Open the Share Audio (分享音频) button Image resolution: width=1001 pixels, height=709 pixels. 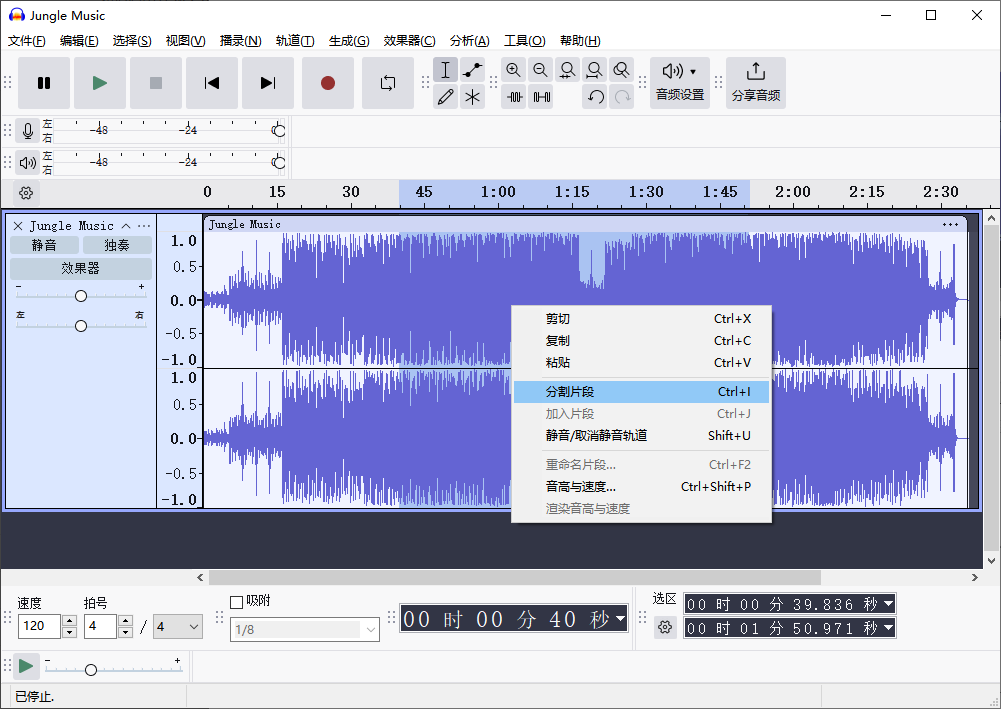756,83
